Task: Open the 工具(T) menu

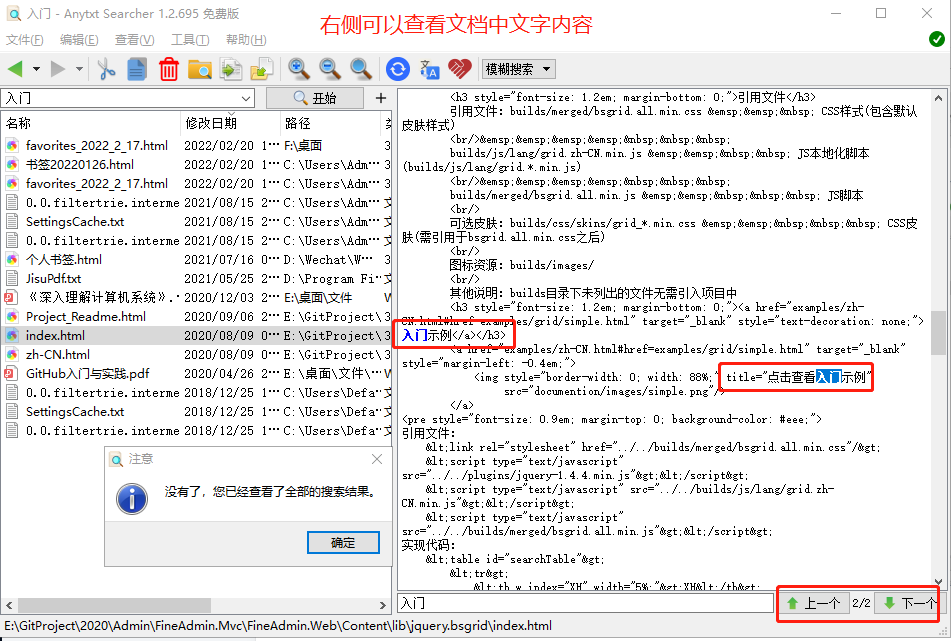Action: pyautogui.click(x=190, y=40)
